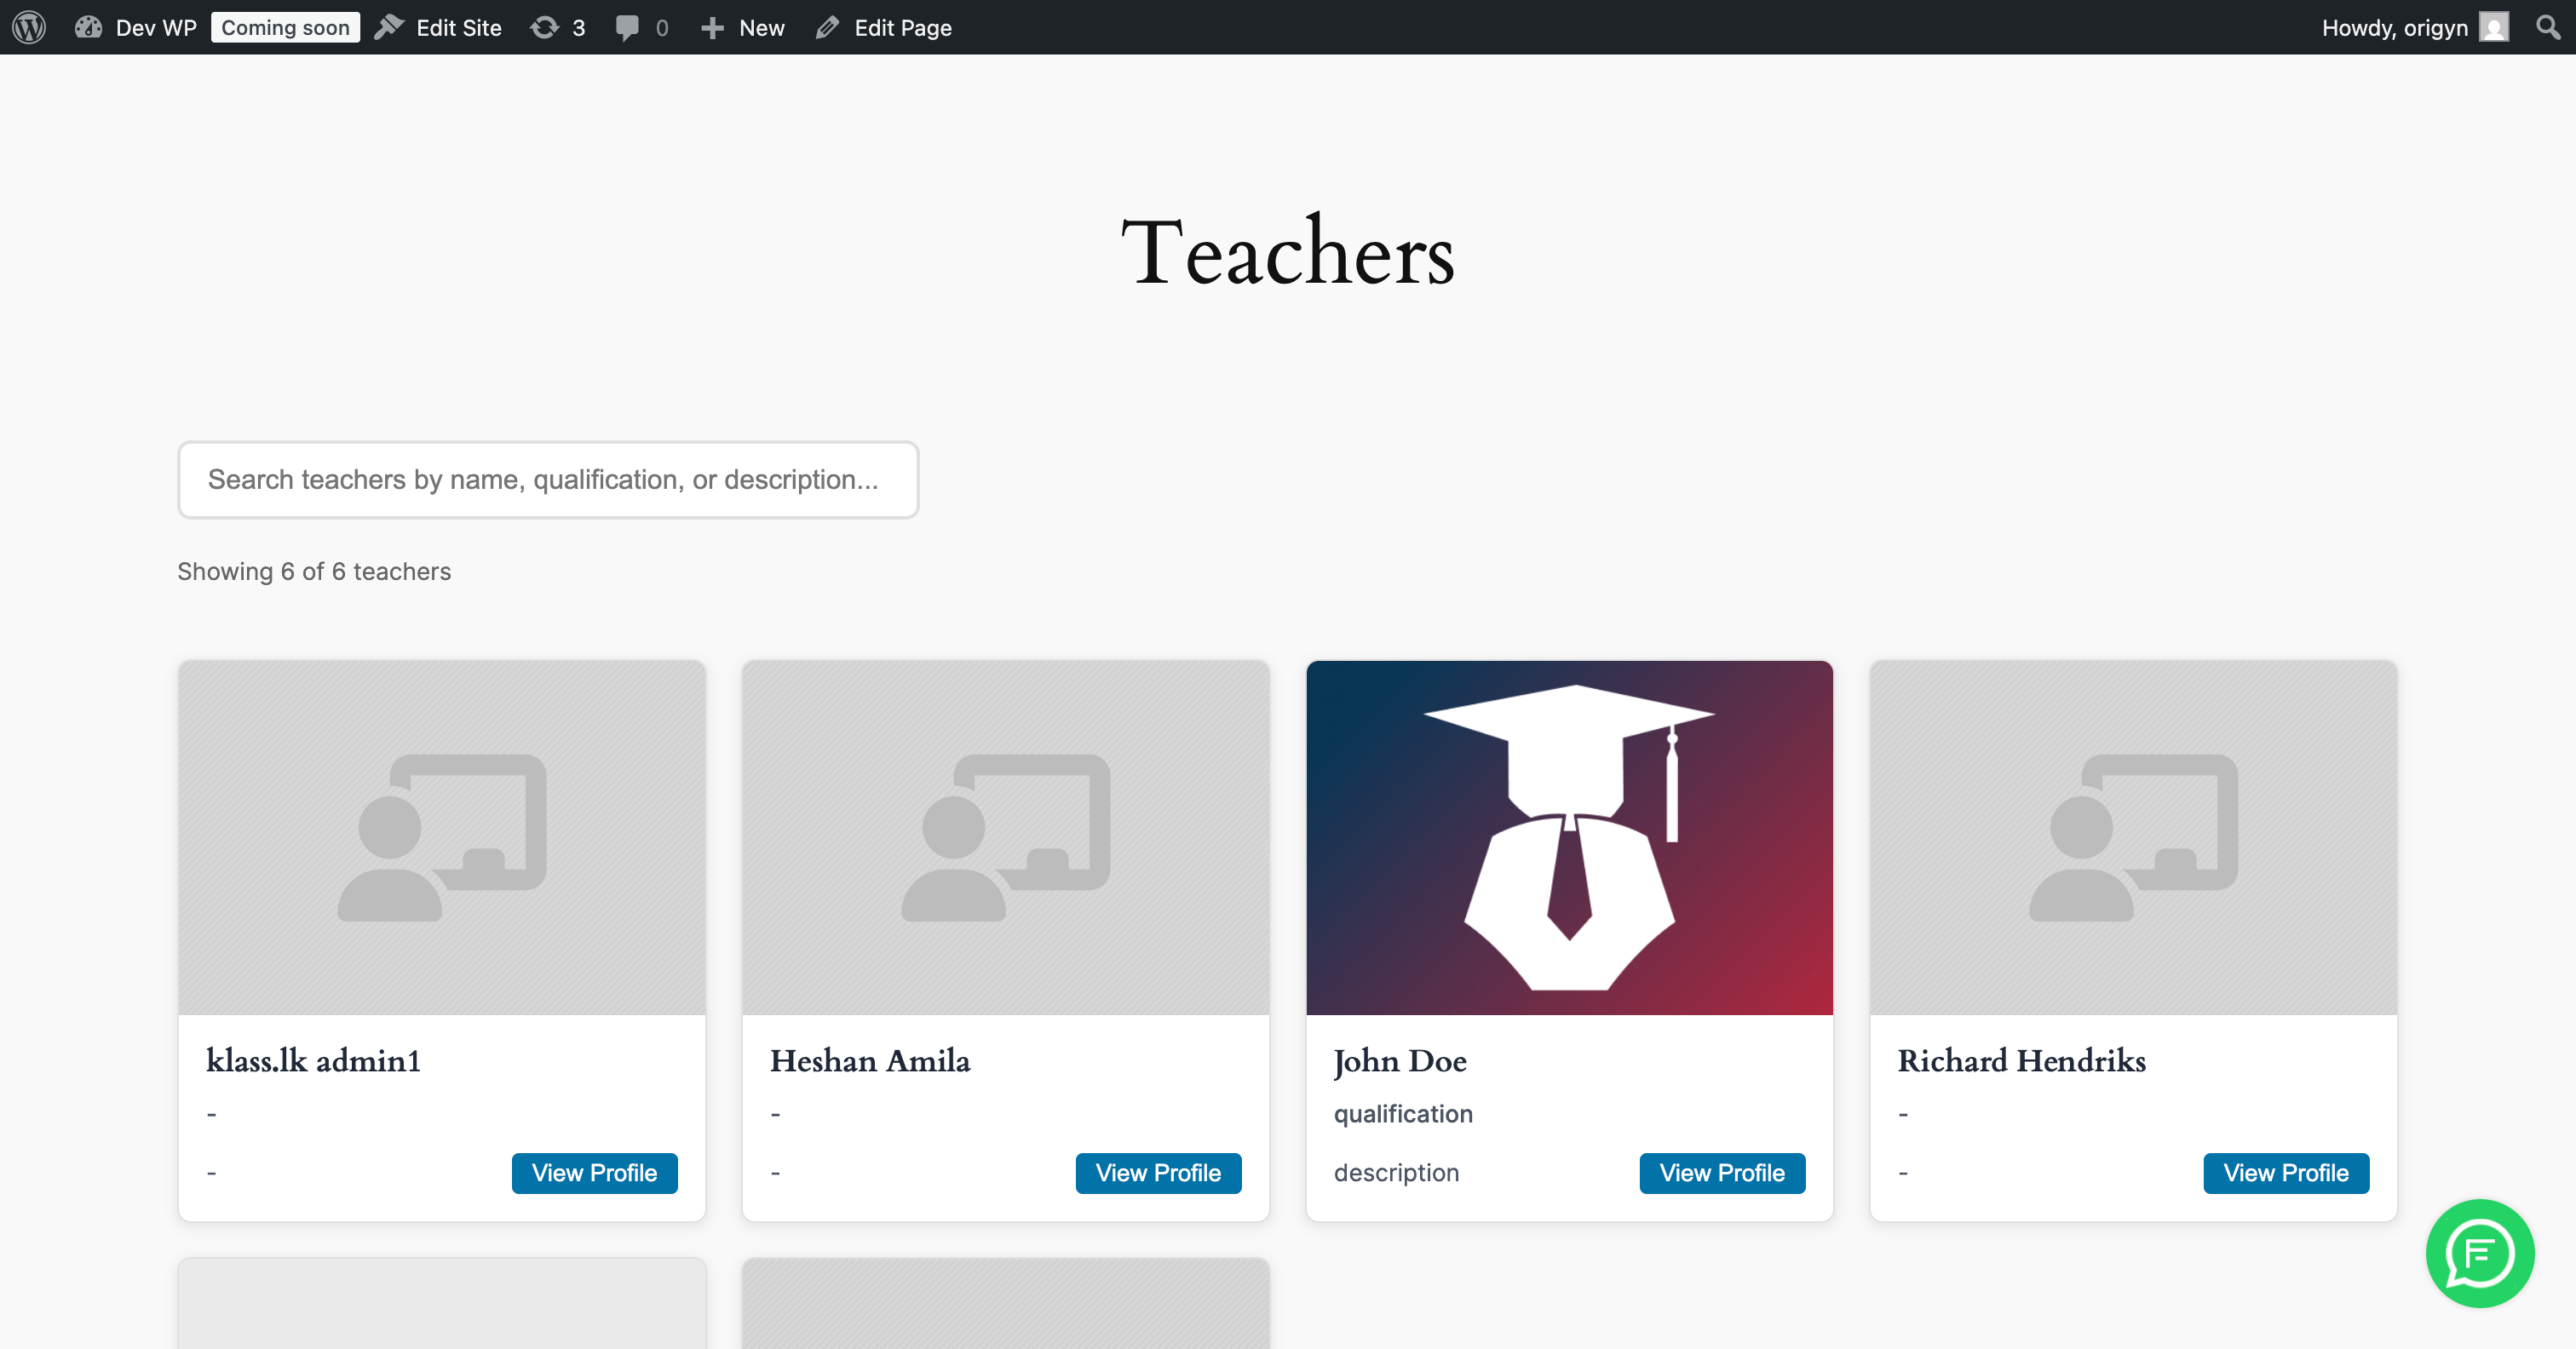Open the green chat widget icon

tap(2479, 1253)
